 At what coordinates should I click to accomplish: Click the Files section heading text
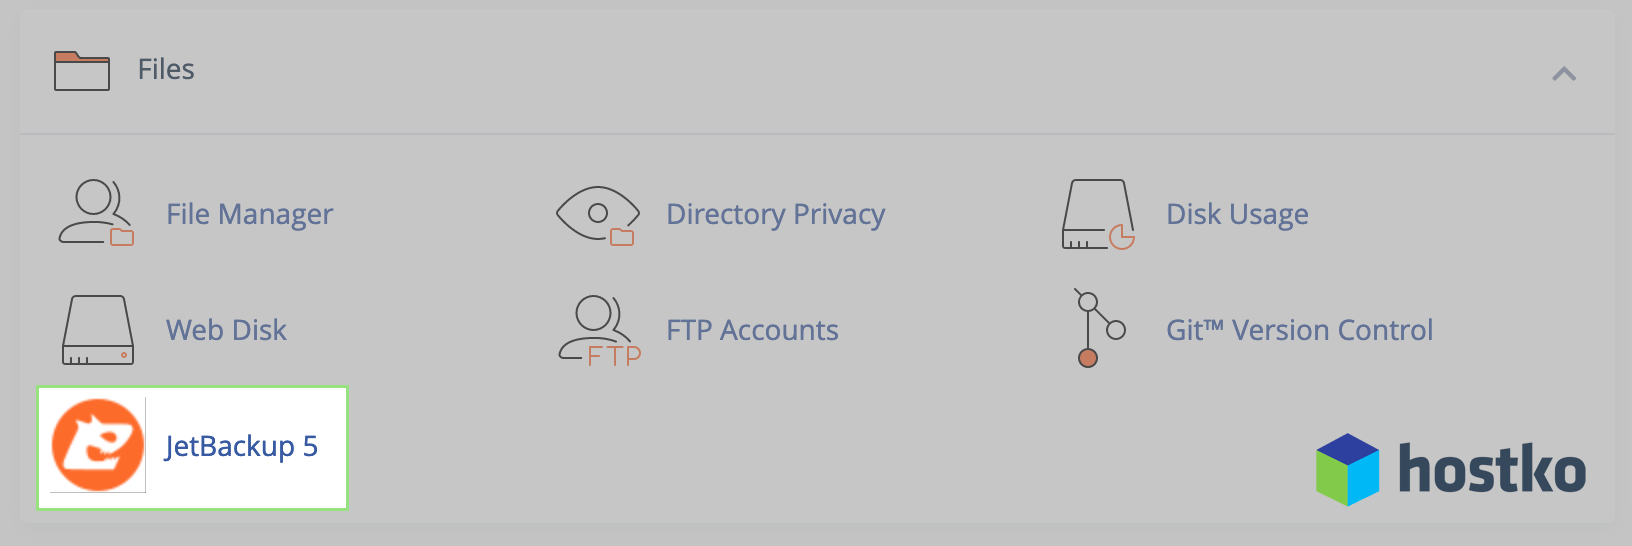click(166, 69)
